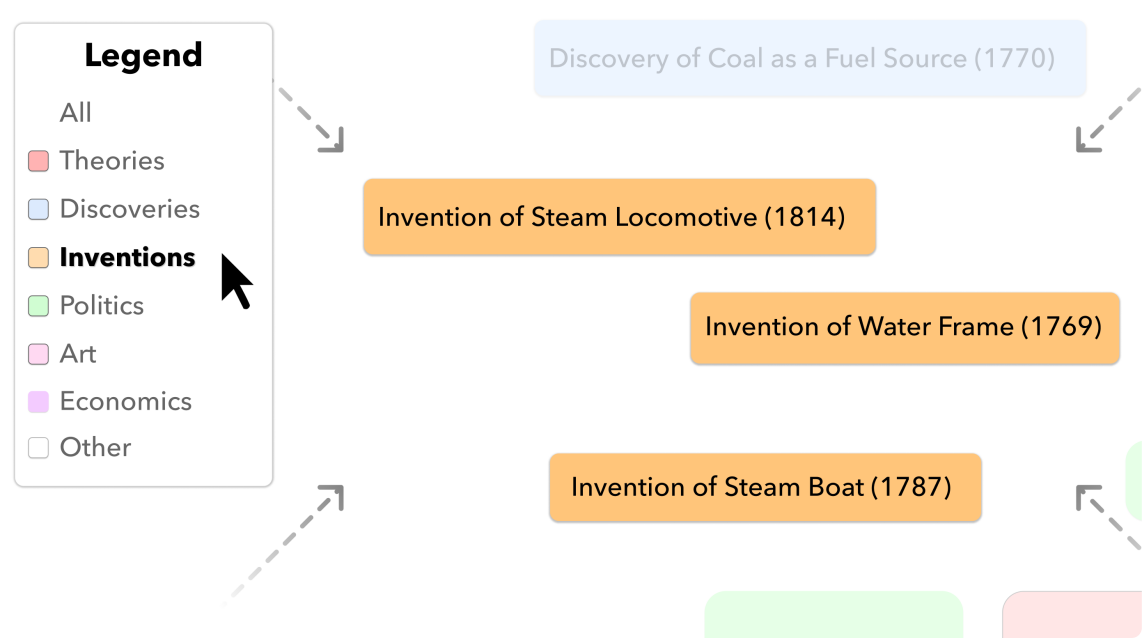Screen dimensions: 1142x638
Task: Filter by Discoveries label
Action: click(x=130, y=209)
